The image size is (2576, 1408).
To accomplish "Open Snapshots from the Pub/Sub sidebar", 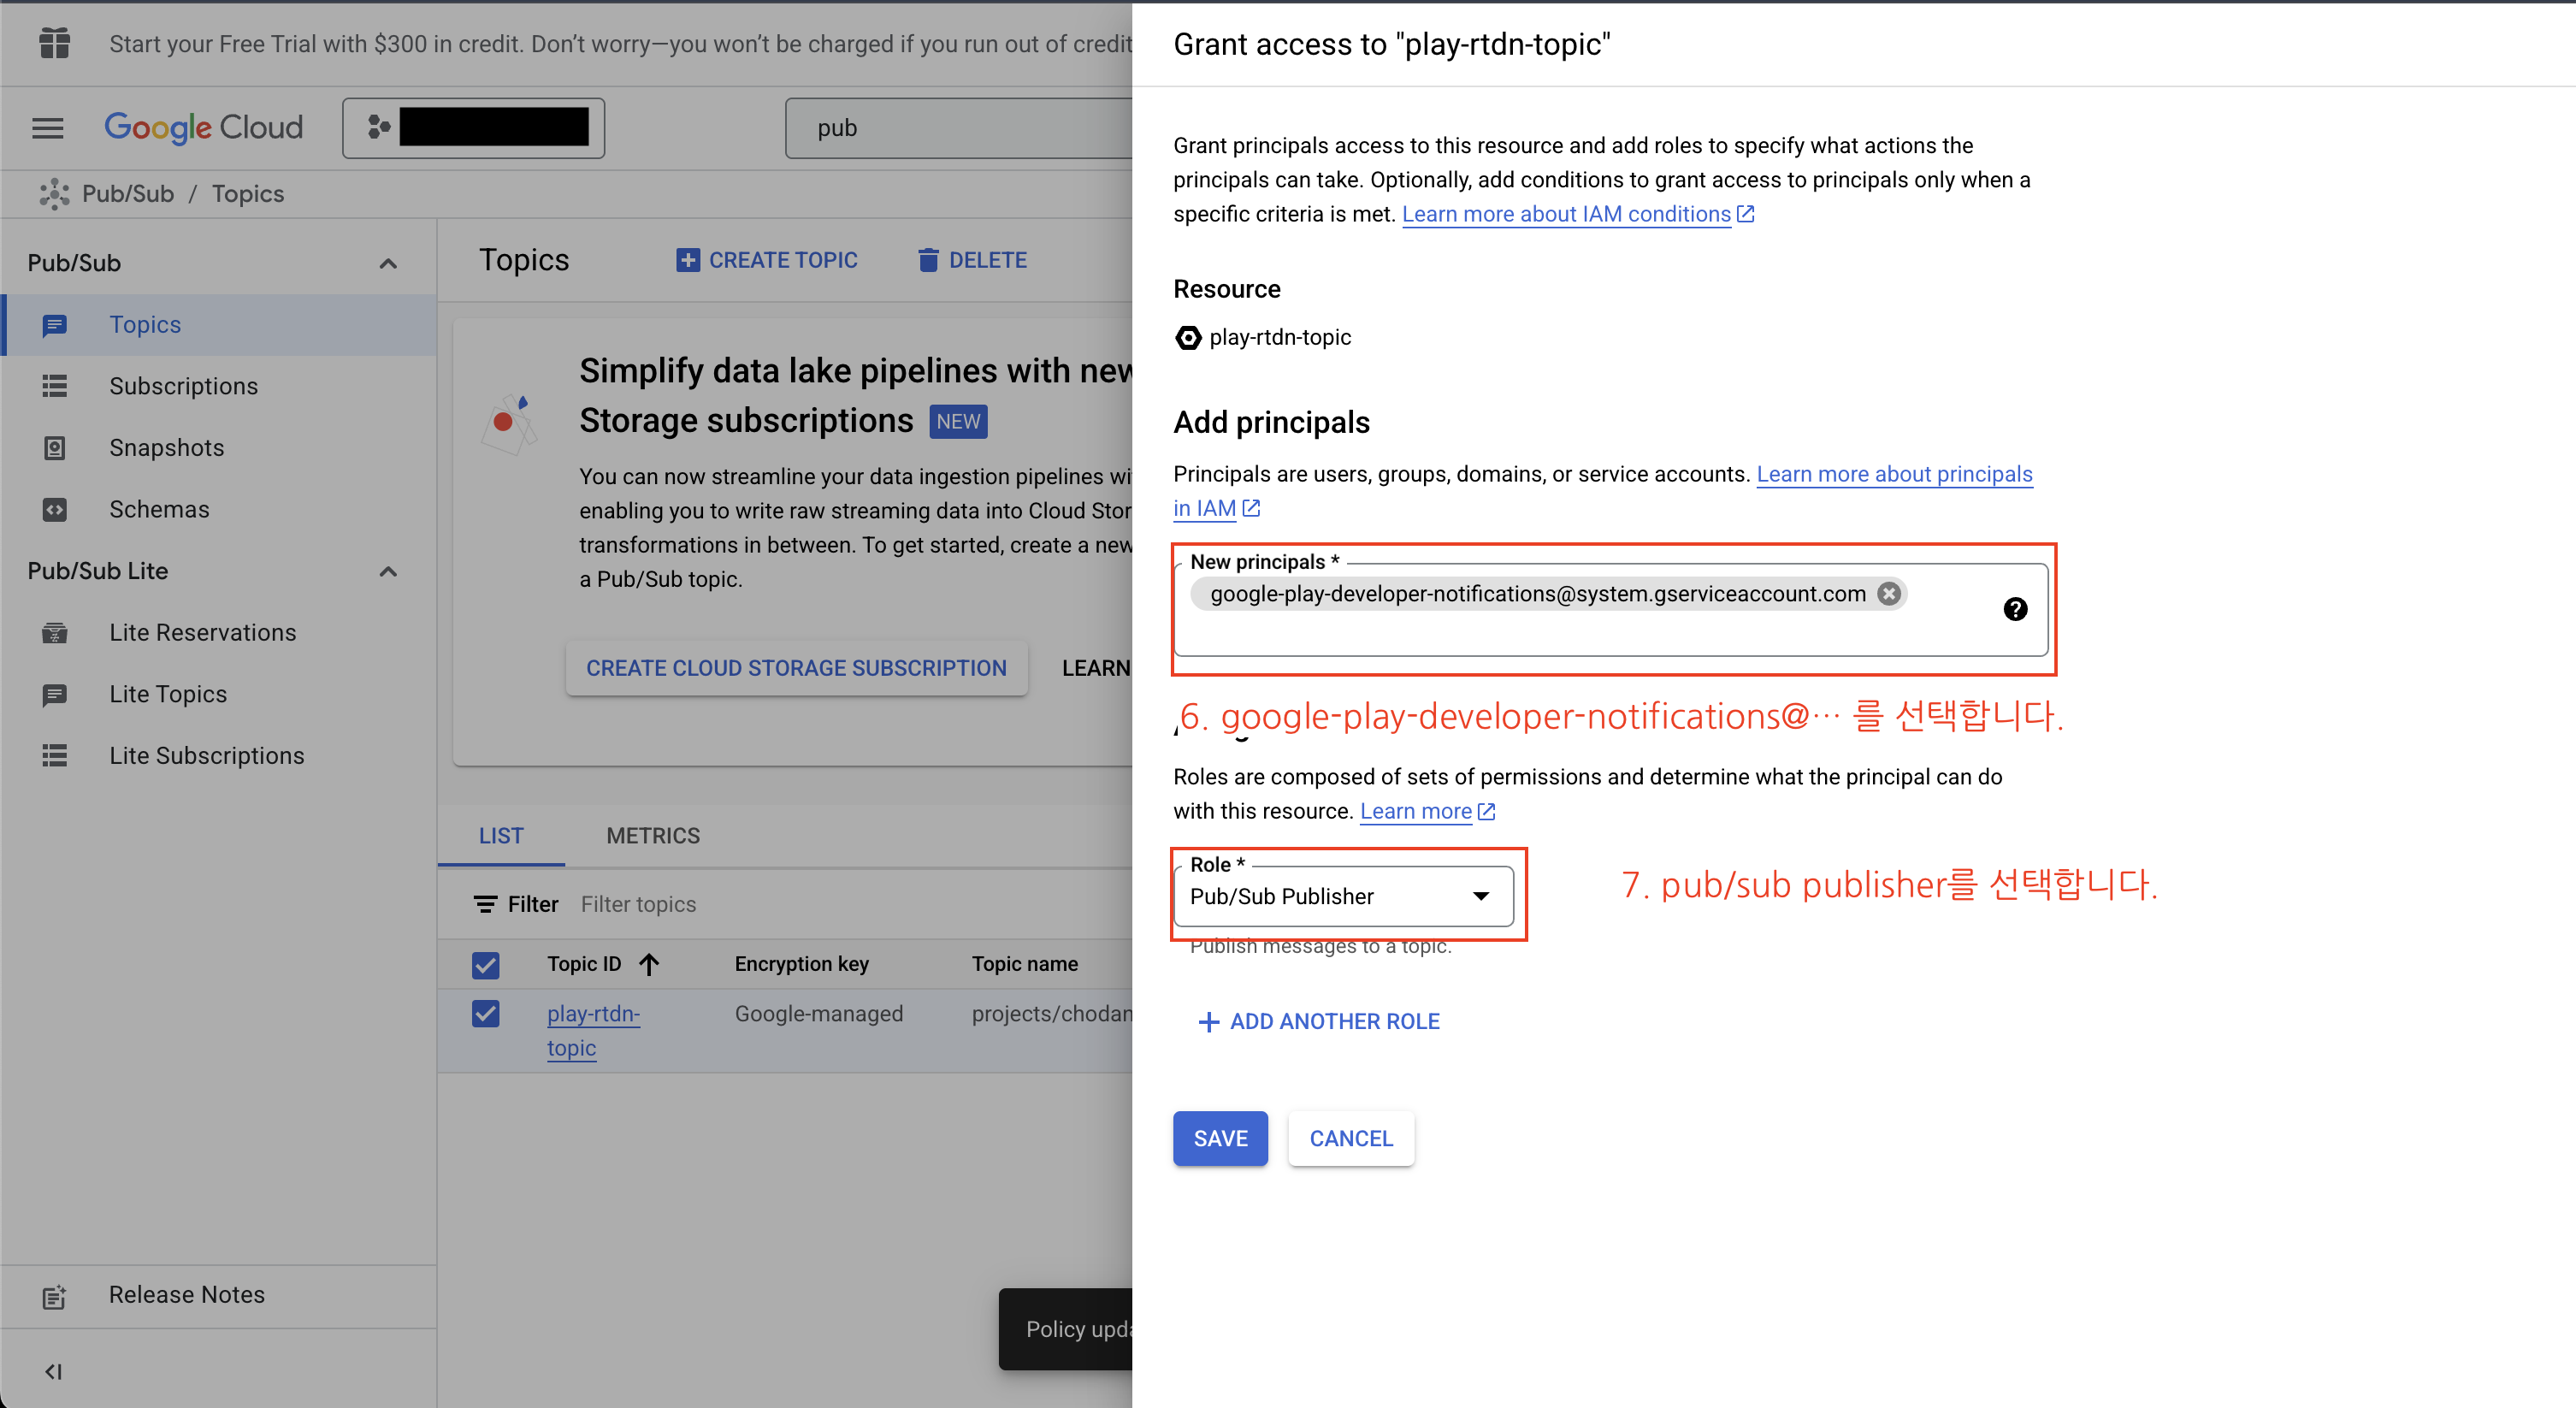I will pyautogui.click(x=167, y=447).
